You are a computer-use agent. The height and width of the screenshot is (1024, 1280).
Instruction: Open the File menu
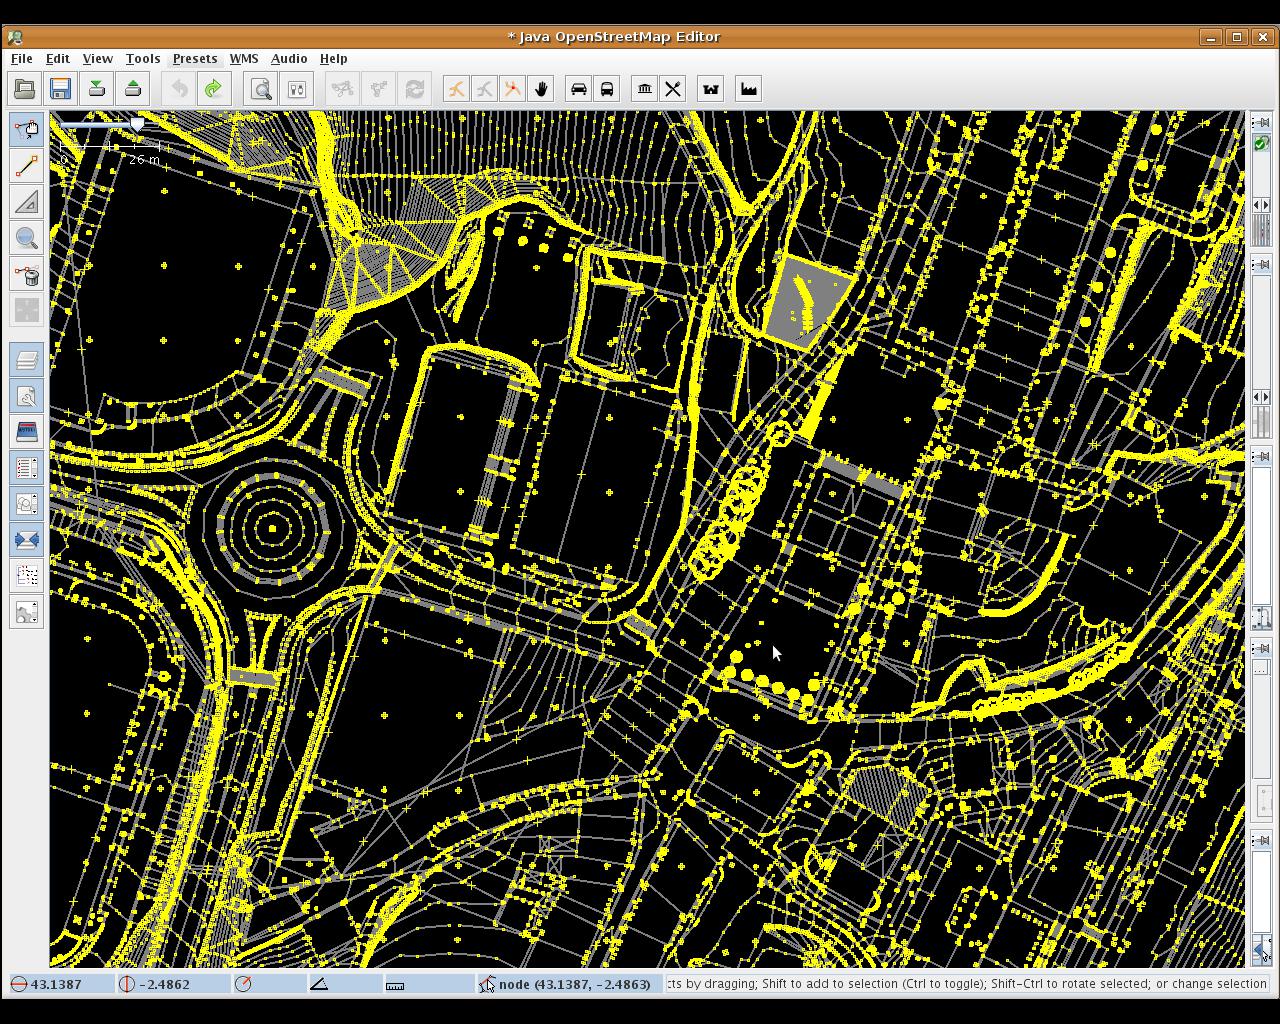point(21,59)
